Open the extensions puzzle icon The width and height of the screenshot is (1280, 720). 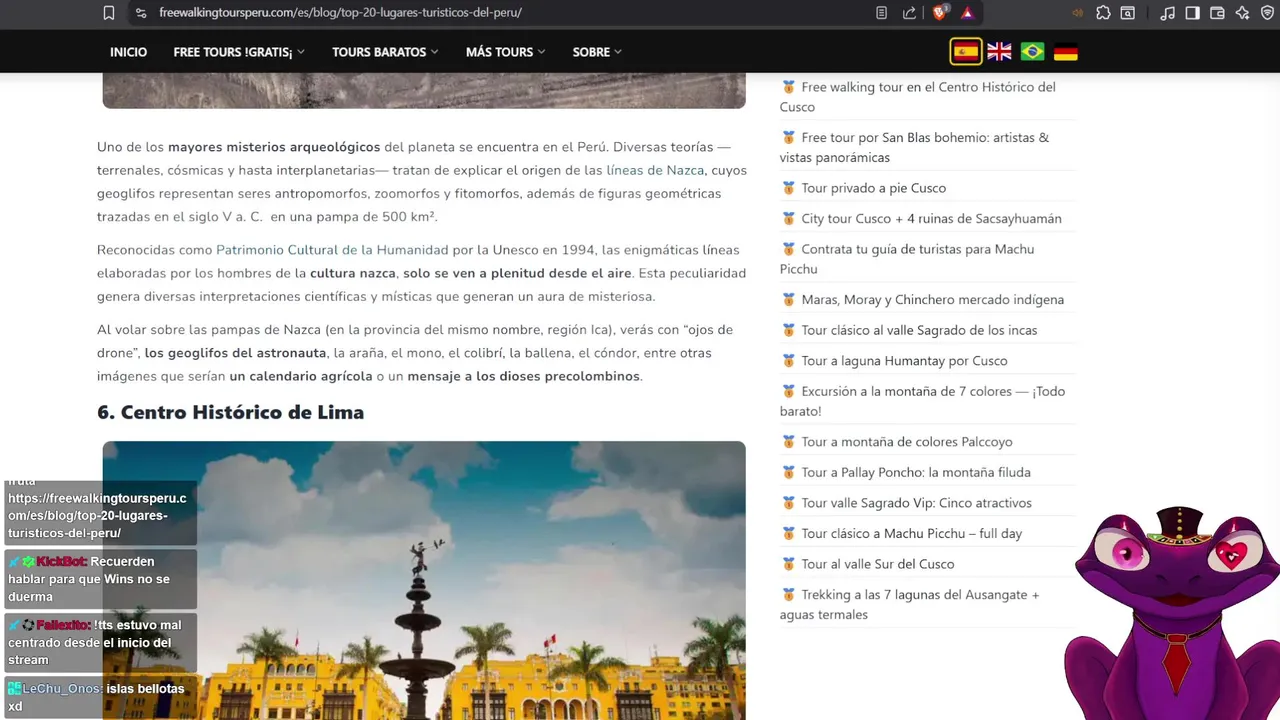(x=1103, y=13)
